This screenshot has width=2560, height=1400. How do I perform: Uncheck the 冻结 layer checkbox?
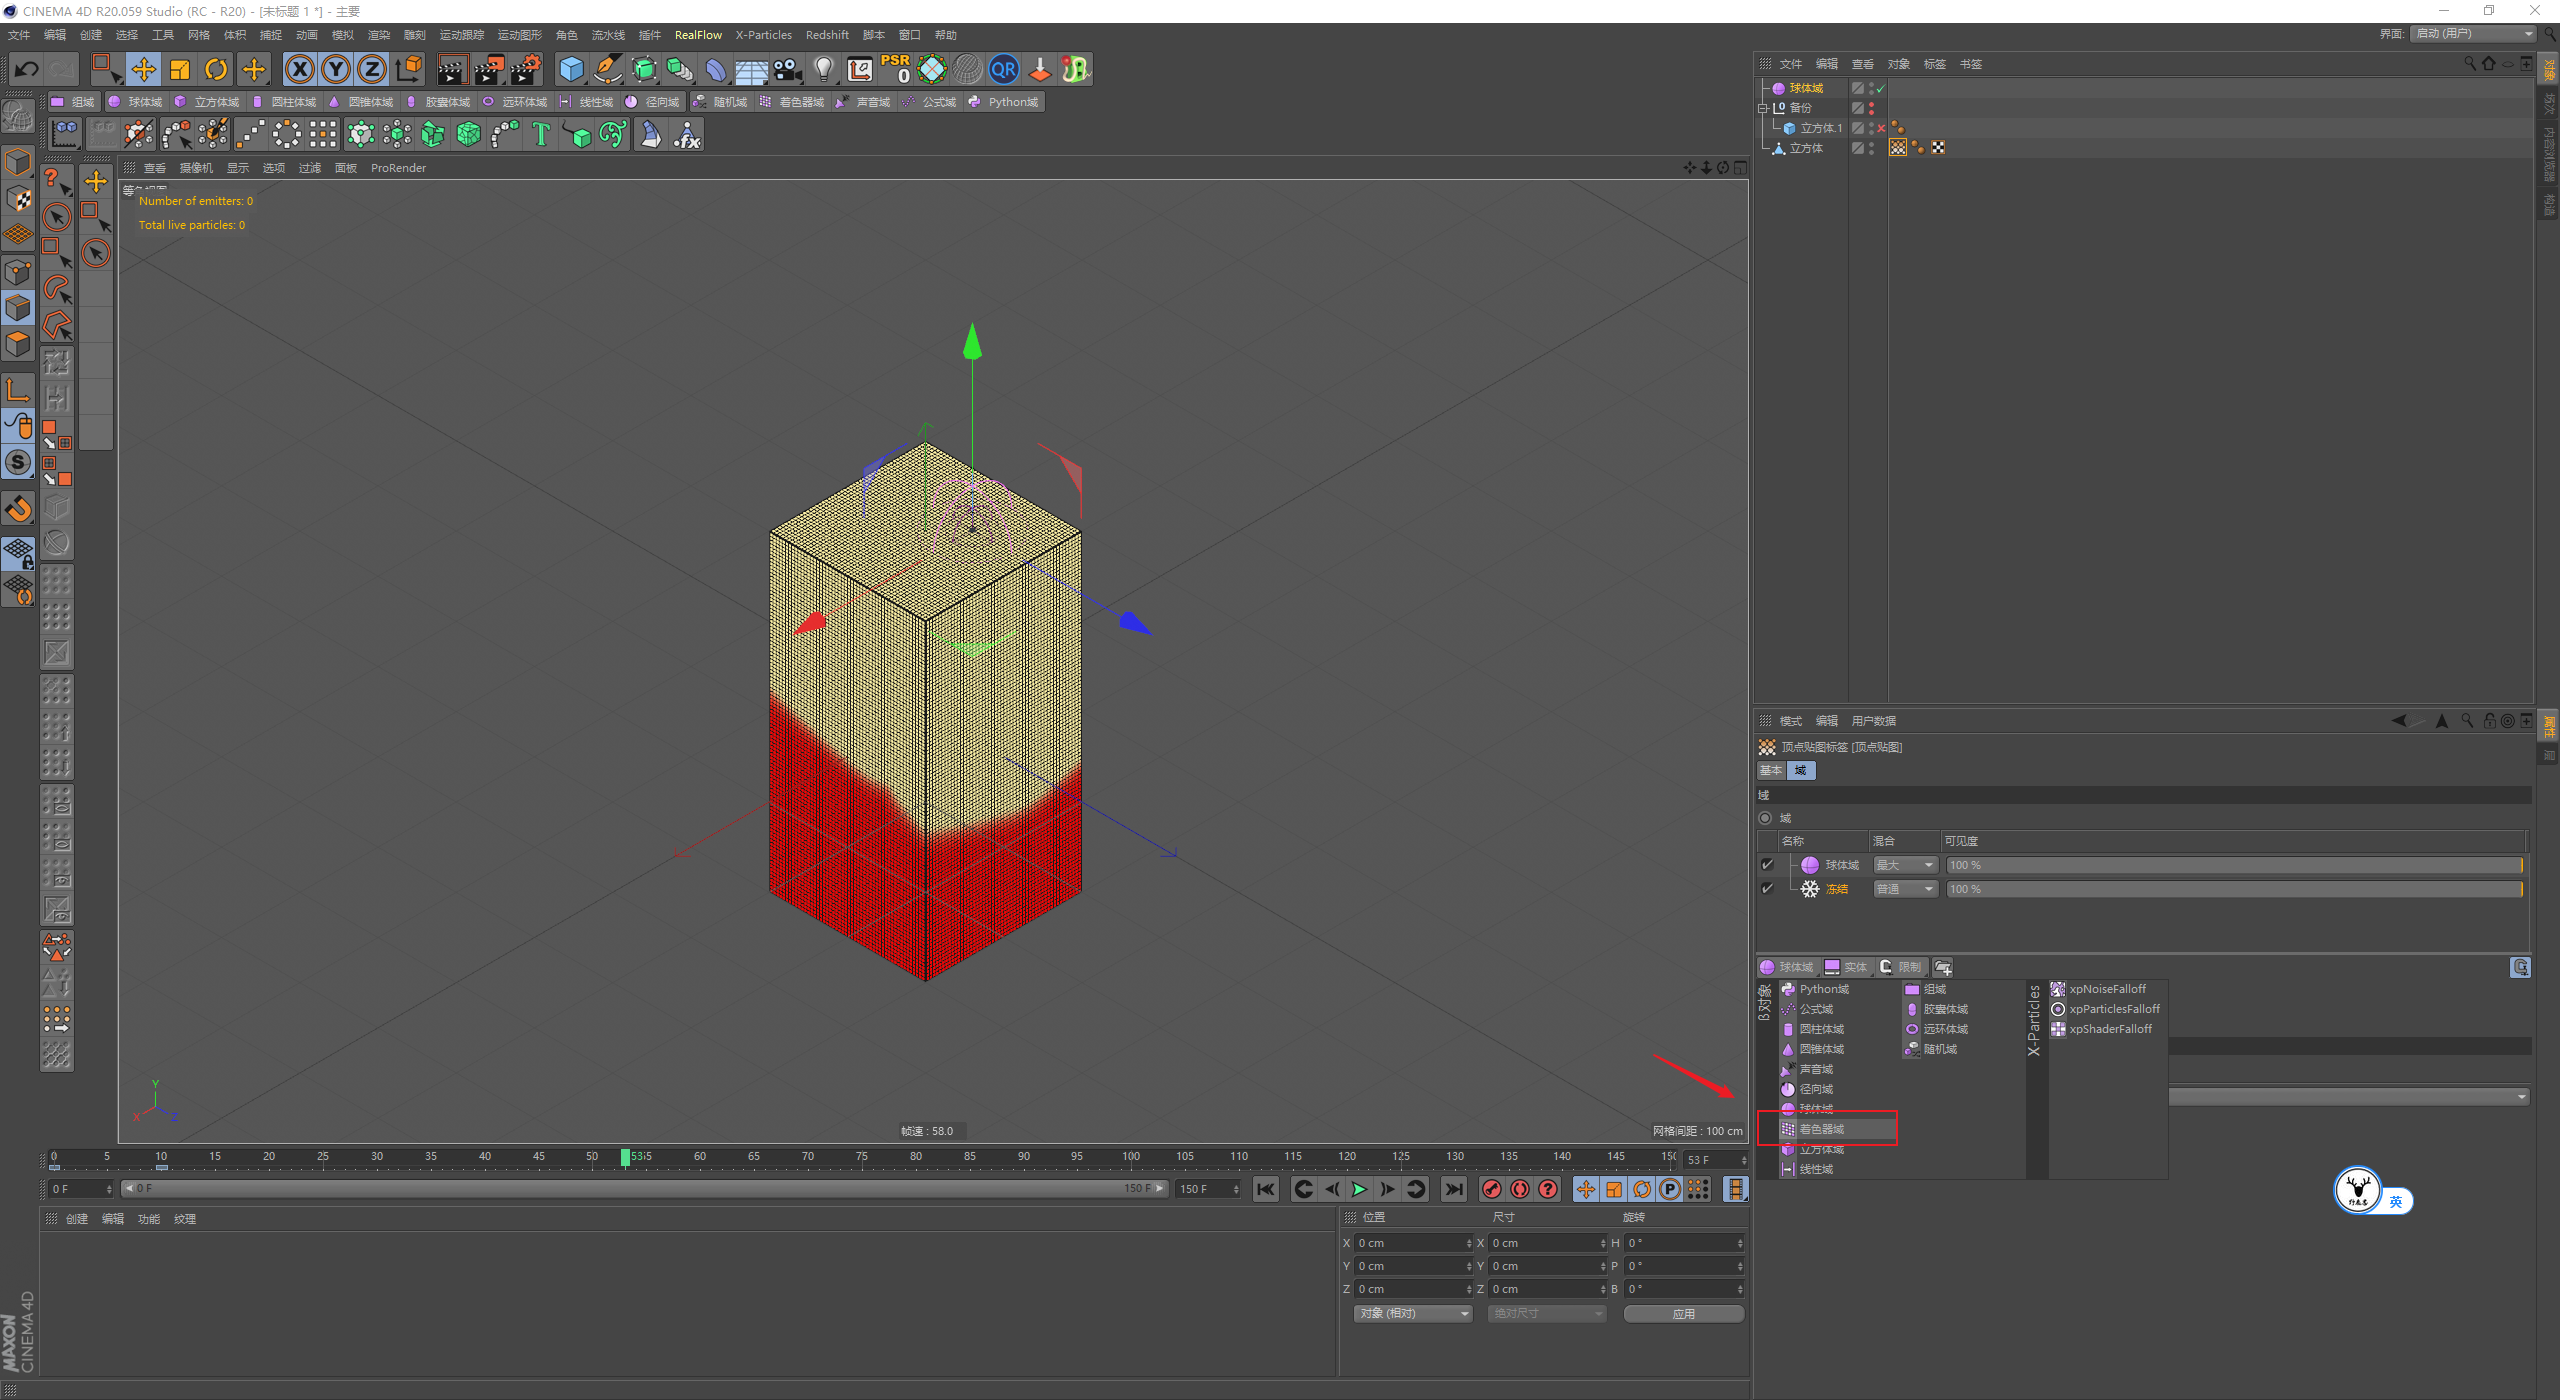[x=1767, y=889]
